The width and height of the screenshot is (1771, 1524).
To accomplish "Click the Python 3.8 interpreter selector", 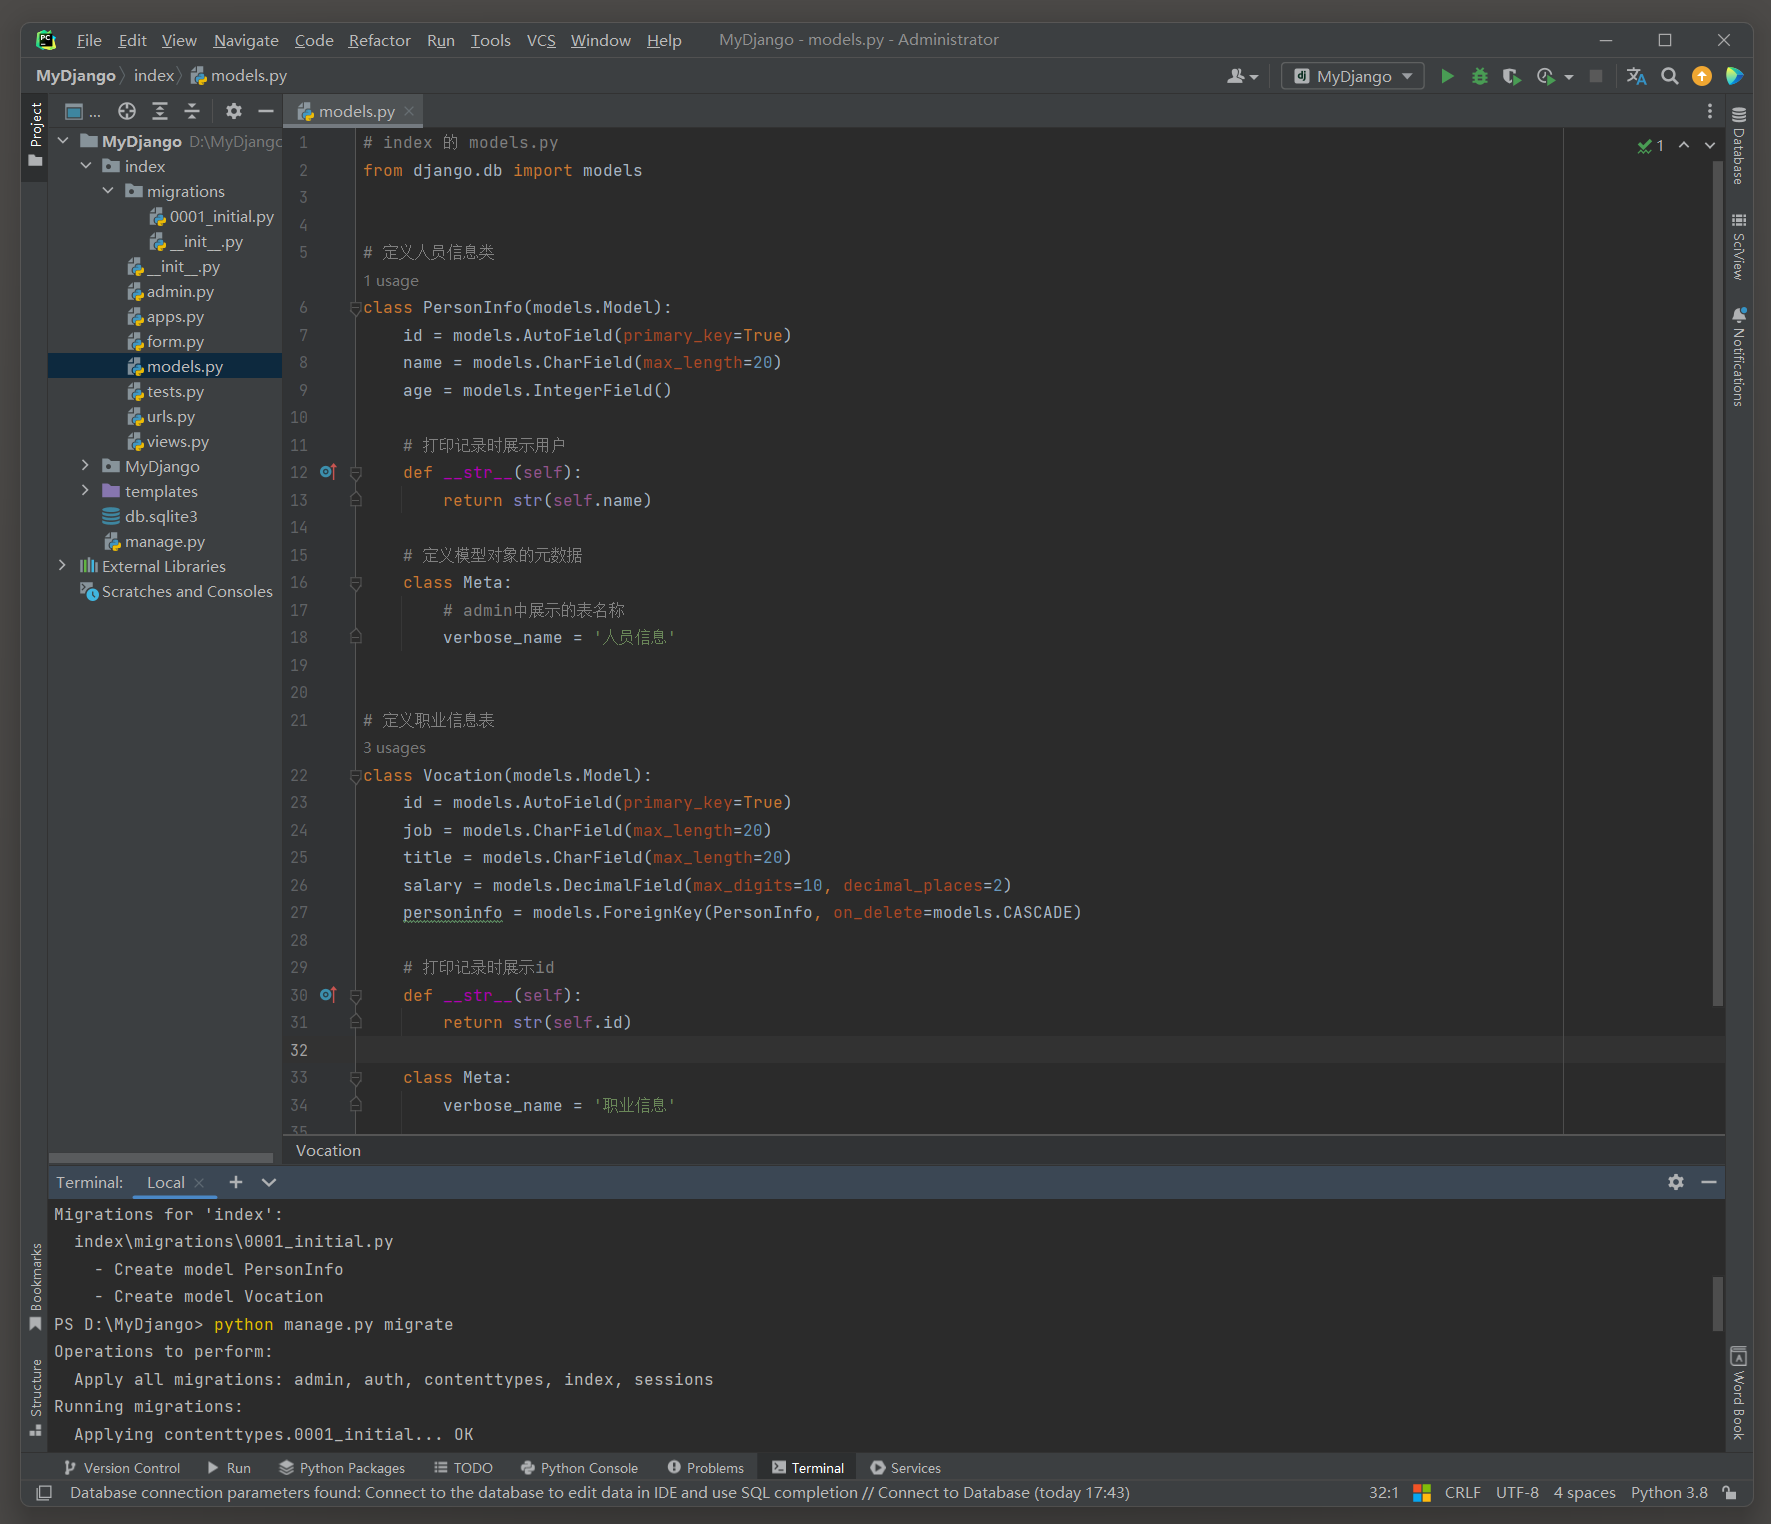I will coord(1669,1493).
